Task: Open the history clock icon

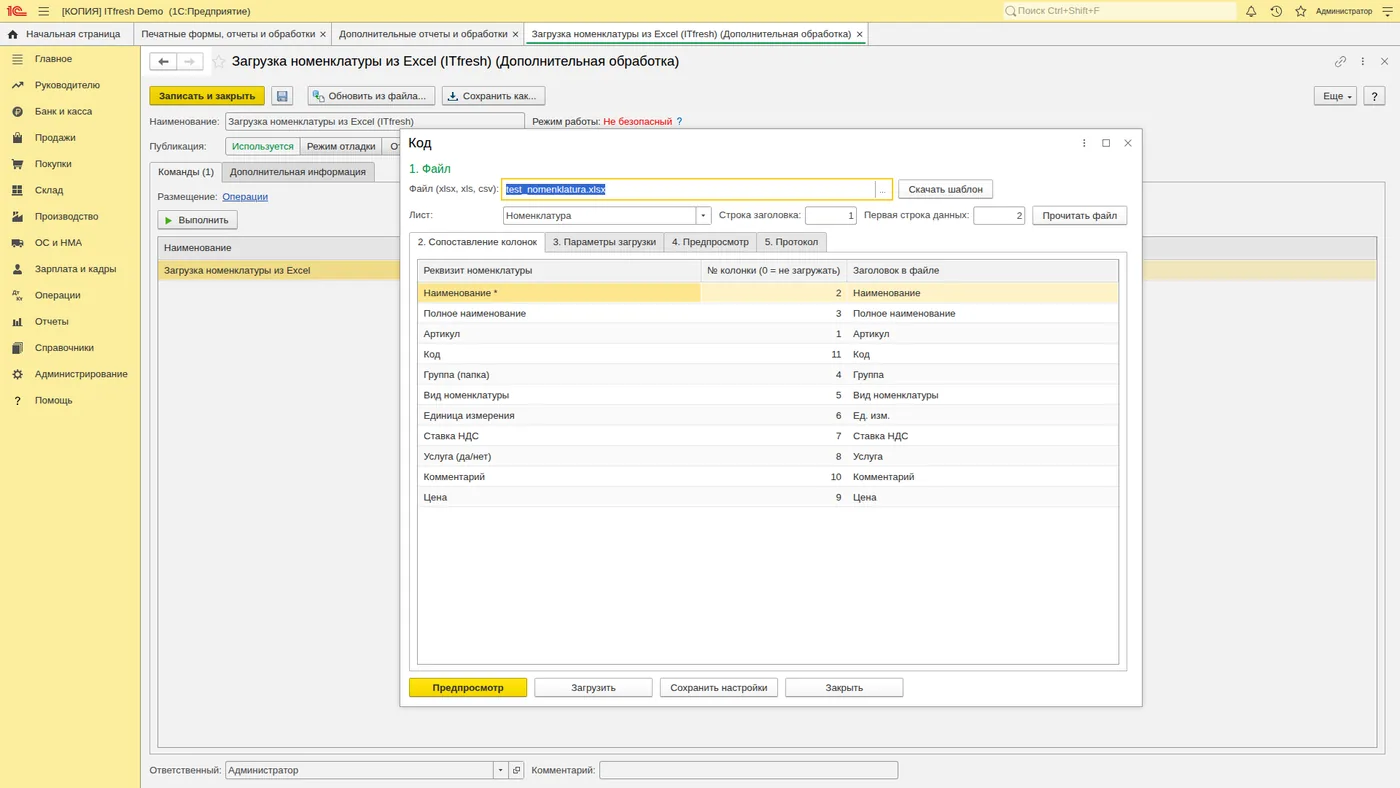Action: [1276, 11]
